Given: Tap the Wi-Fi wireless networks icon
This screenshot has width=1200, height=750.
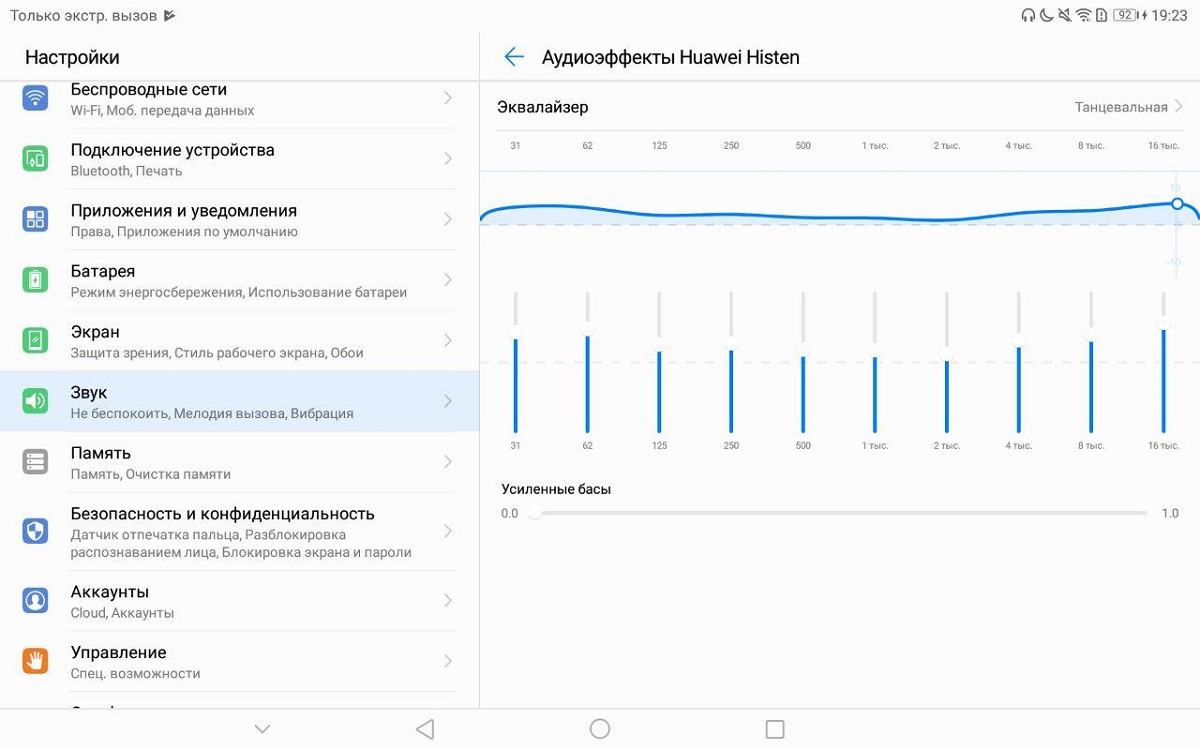Looking at the screenshot, I should 35,98.
